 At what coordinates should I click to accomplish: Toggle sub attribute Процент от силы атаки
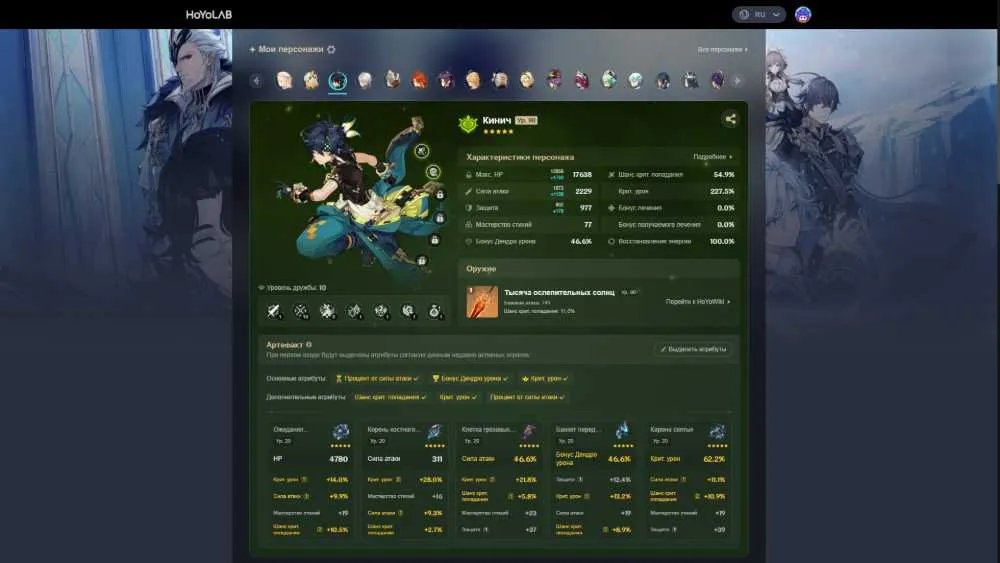[x=527, y=397]
